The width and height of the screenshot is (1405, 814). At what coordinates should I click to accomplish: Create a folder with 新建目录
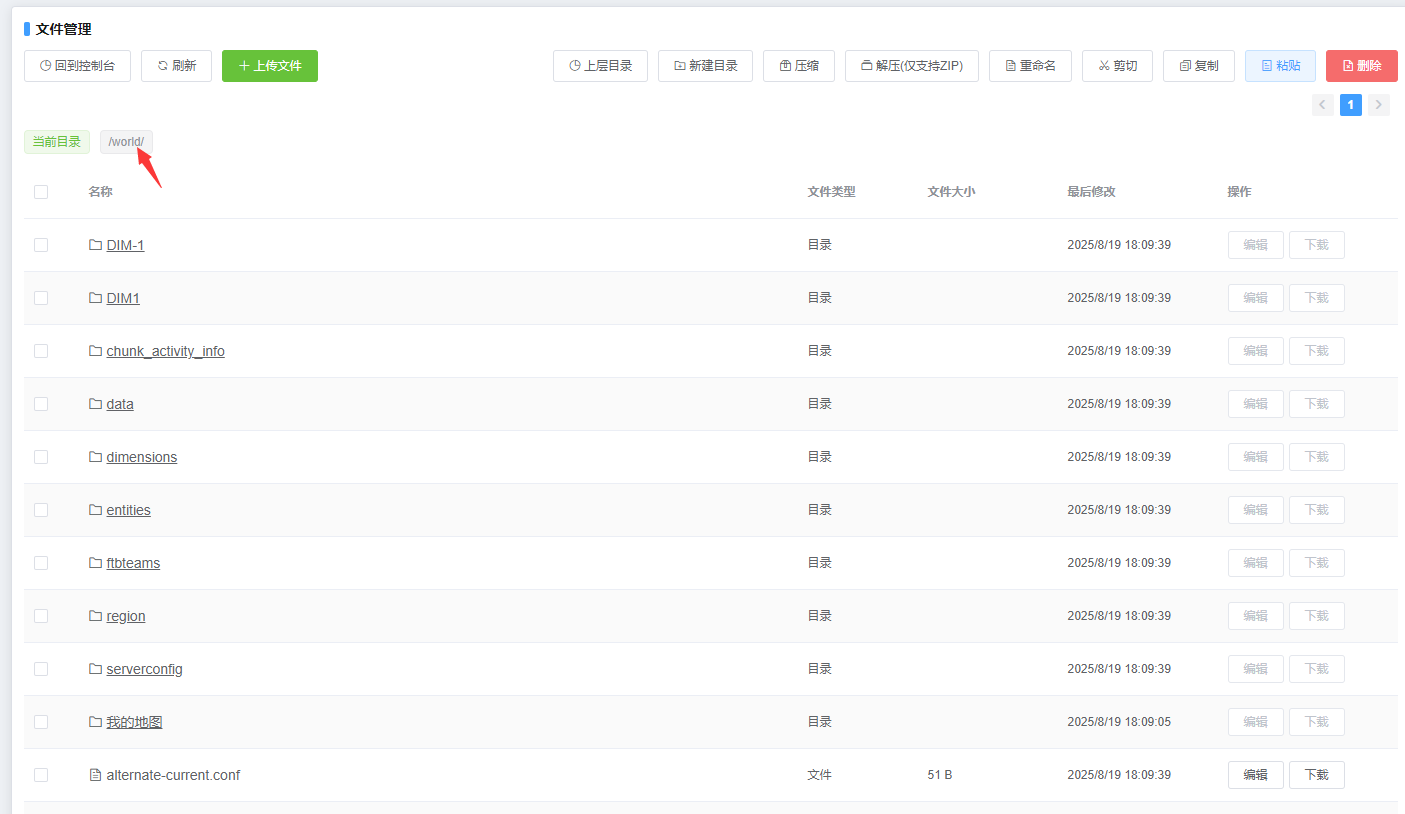[705, 66]
